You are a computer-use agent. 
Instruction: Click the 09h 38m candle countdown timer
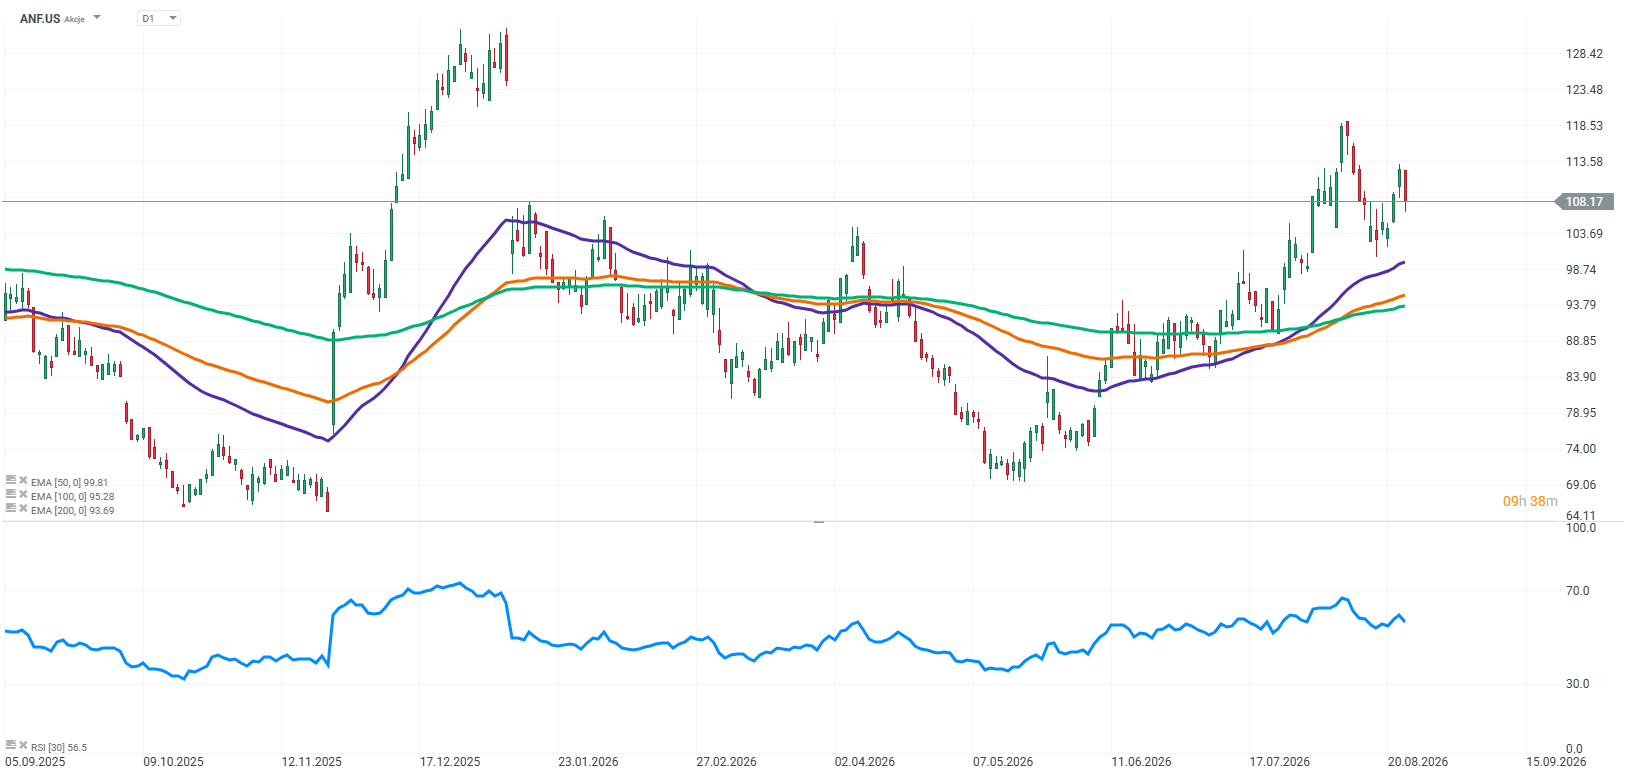(1530, 501)
